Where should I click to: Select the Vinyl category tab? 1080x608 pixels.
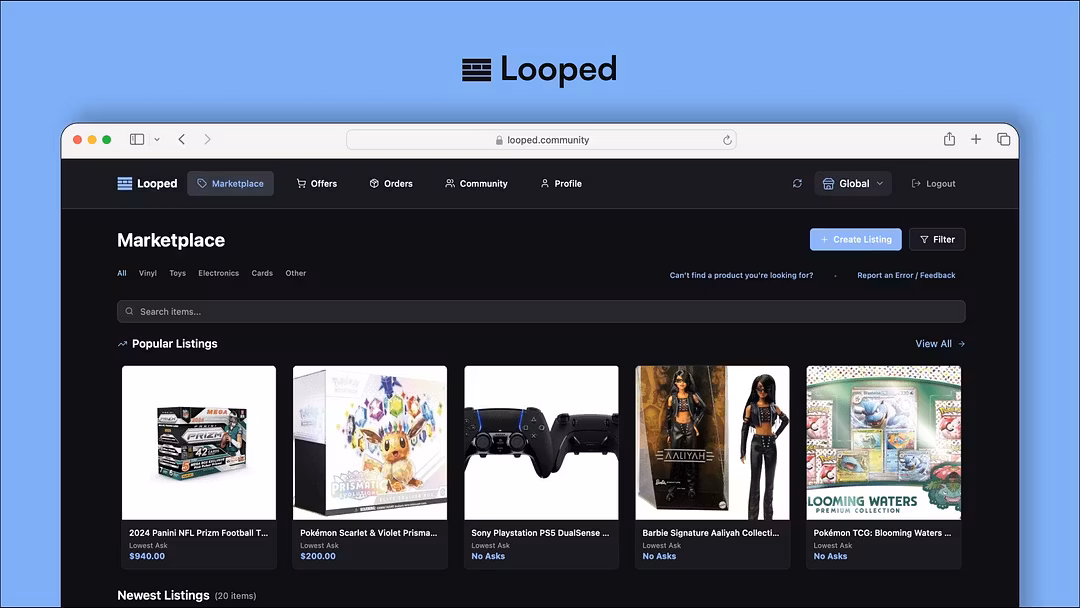click(x=147, y=272)
